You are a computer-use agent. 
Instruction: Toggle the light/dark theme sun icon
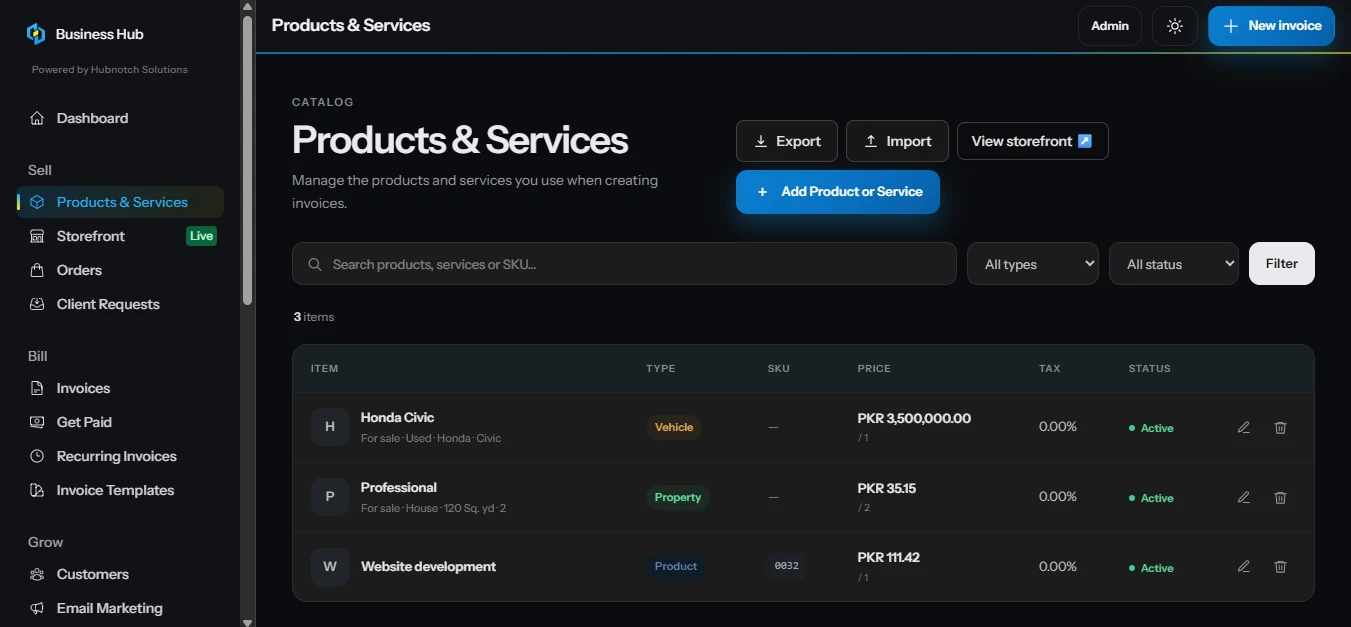point(1175,26)
